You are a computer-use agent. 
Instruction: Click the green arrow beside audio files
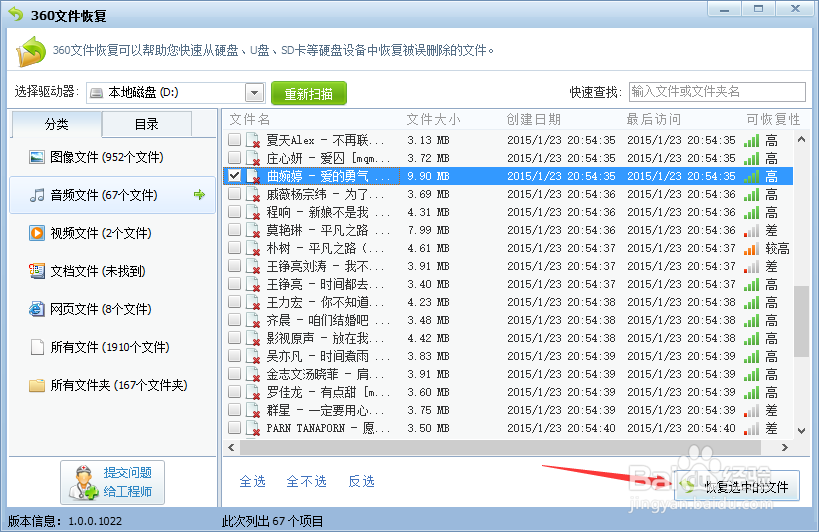(x=199, y=195)
